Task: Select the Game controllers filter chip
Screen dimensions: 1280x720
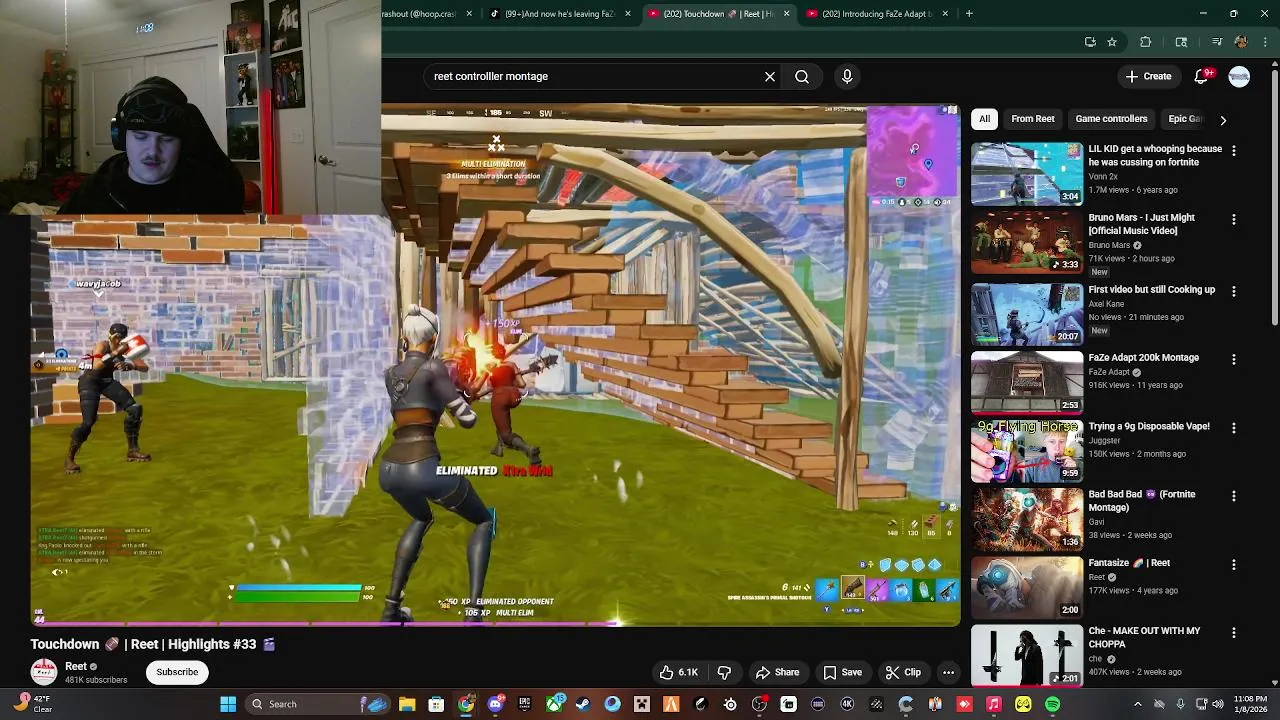Action: click(x=1111, y=119)
